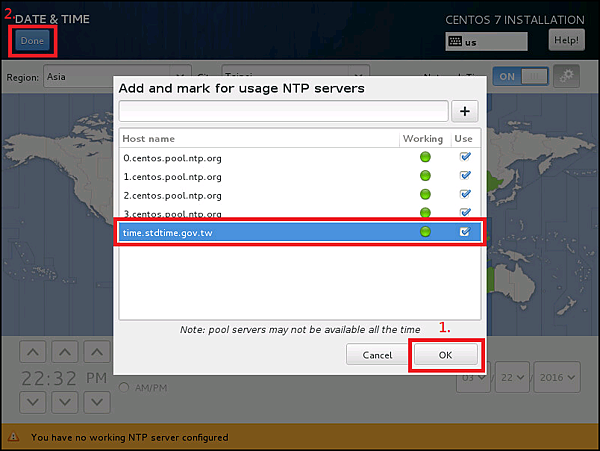Select the time.stdtime.gov.tw row
This screenshot has height=451, width=600.
click(300, 232)
